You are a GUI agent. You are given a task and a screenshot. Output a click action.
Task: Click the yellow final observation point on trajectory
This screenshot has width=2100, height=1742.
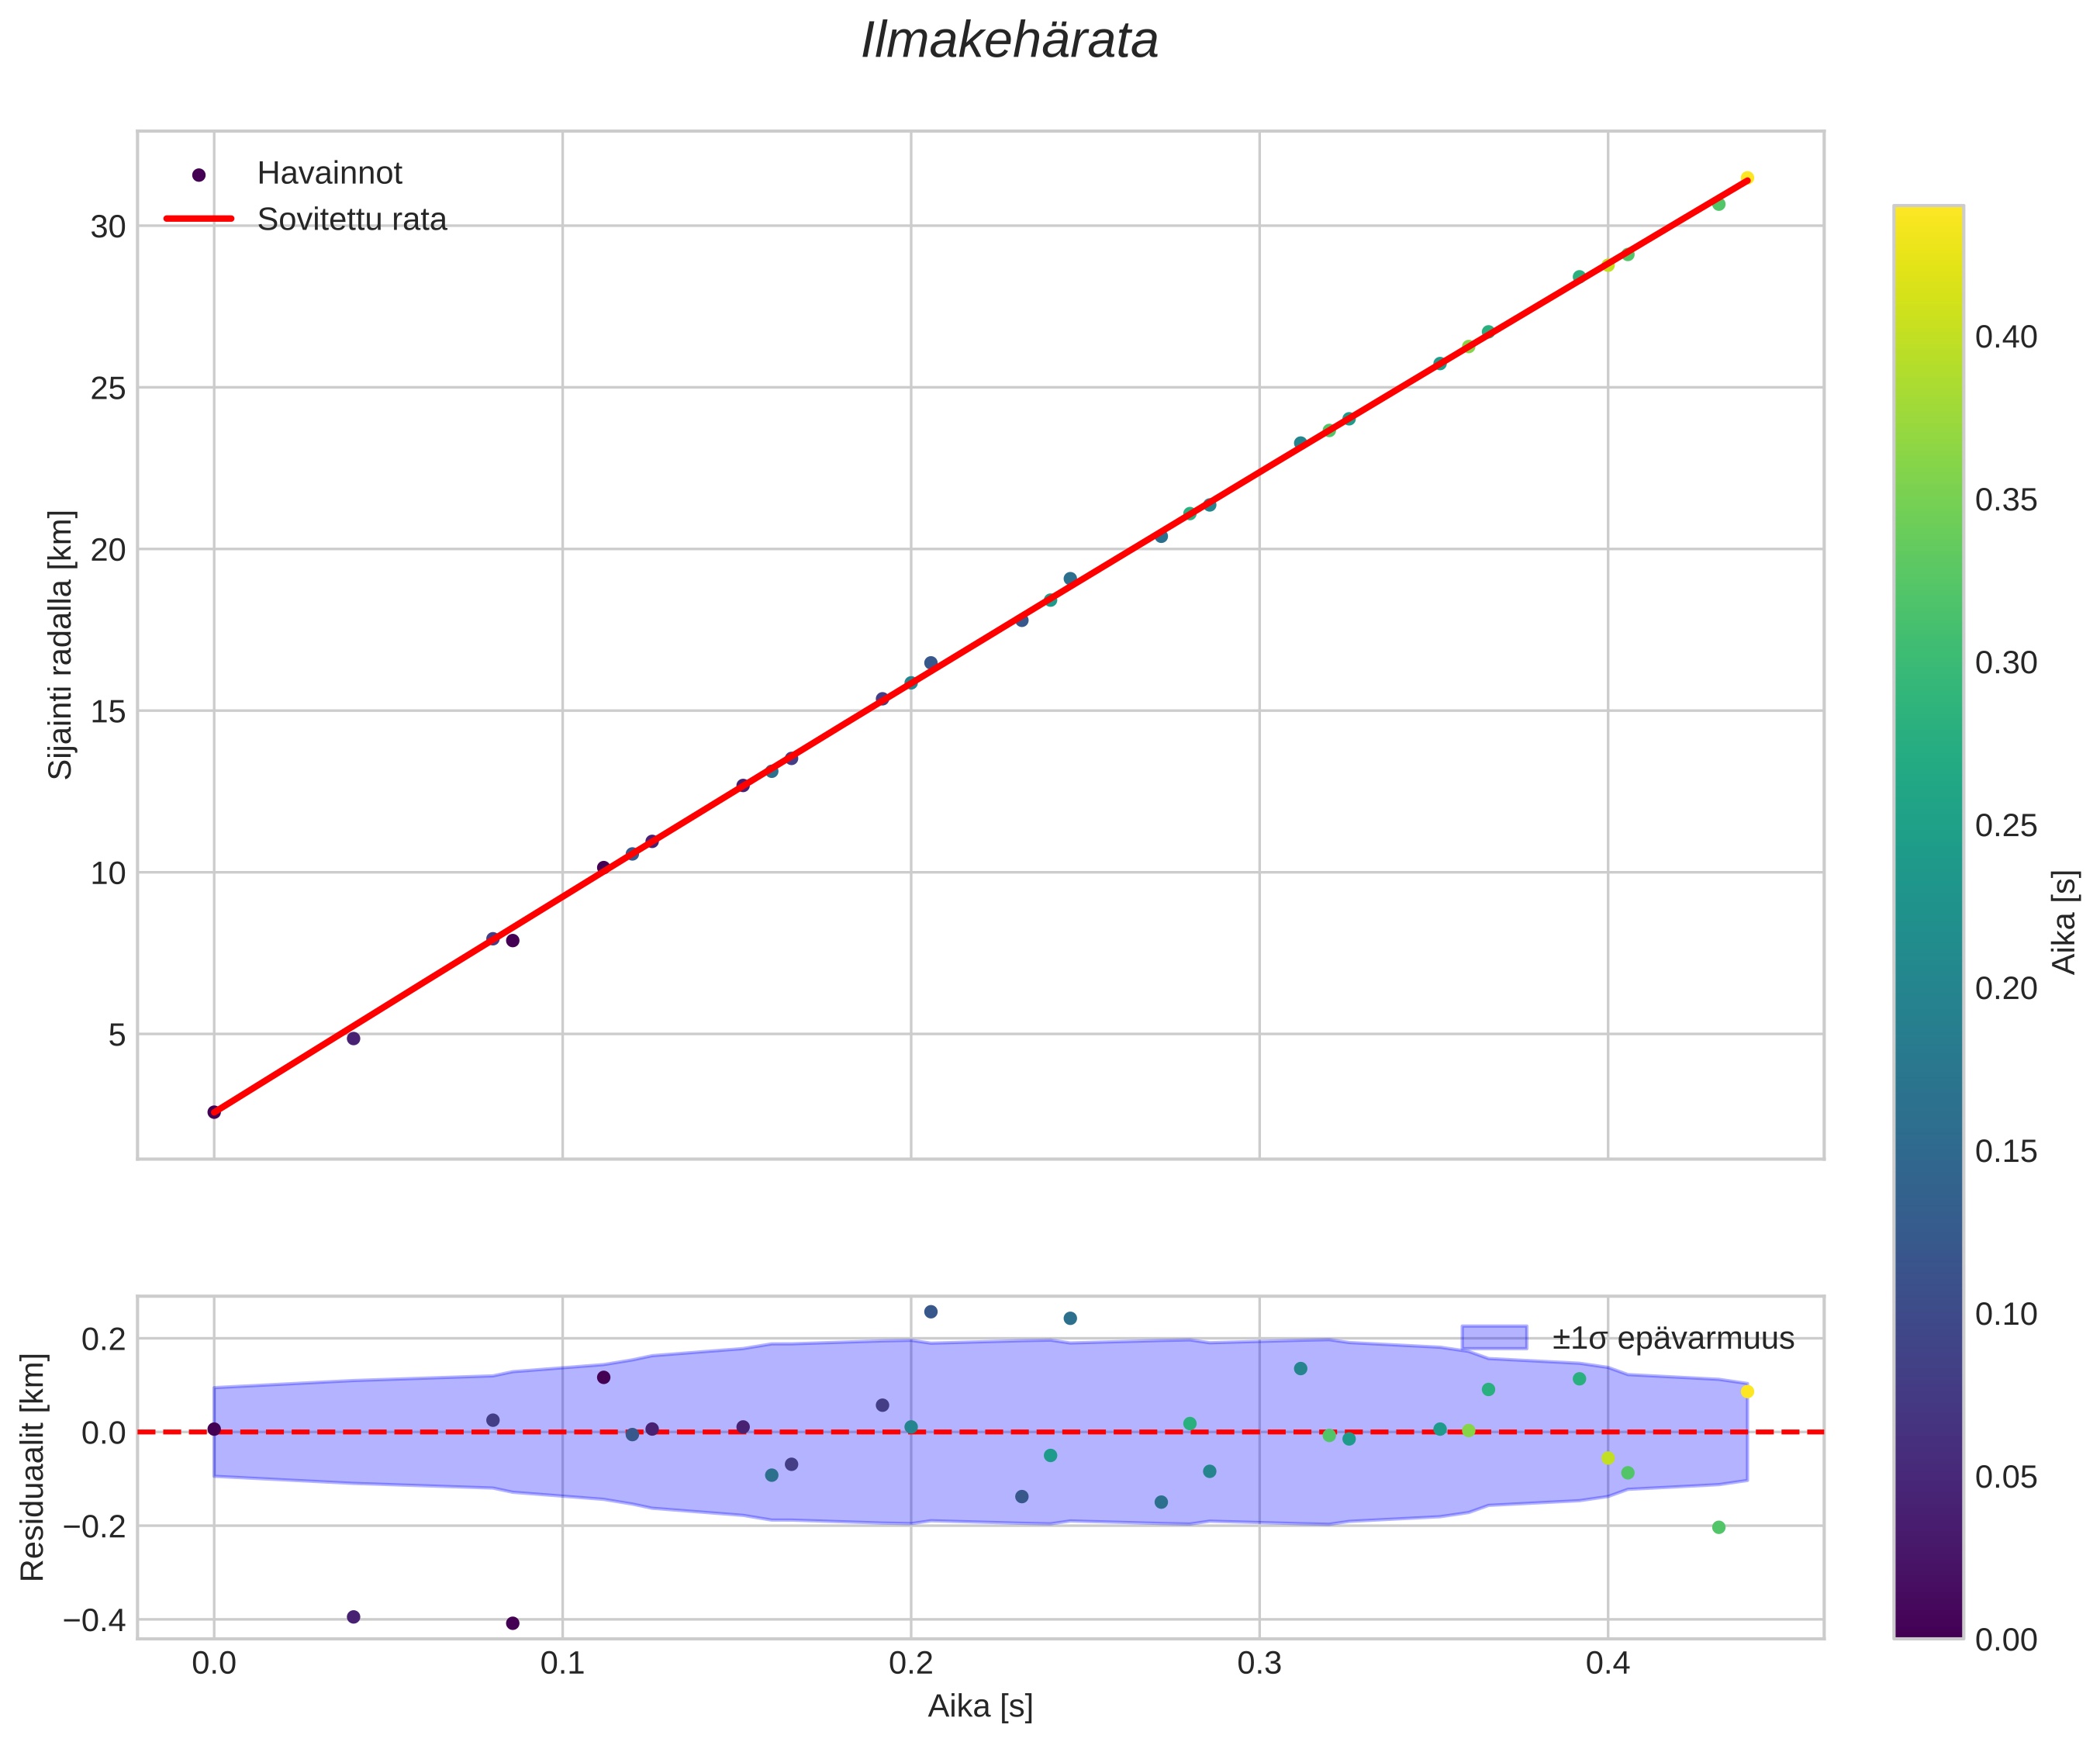(1747, 178)
